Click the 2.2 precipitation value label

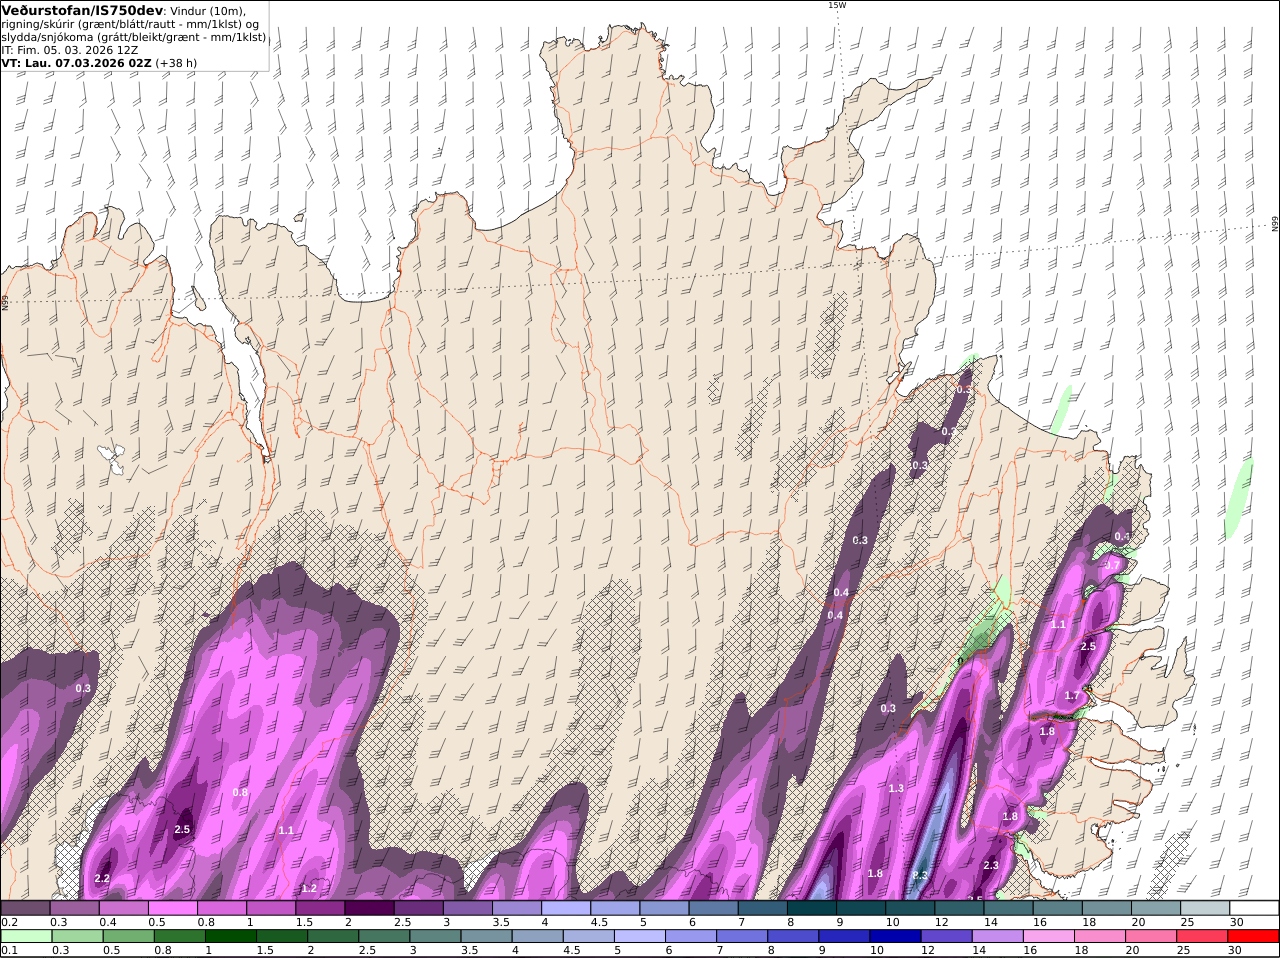click(x=102, y=878)
